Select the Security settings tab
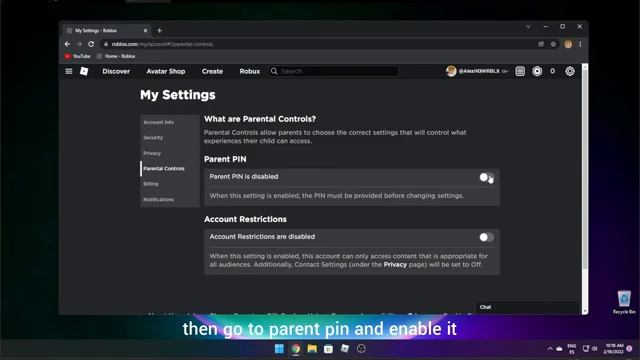Image resolution: width=640 pixels, height=360 pixels. (x=170, y=138)
